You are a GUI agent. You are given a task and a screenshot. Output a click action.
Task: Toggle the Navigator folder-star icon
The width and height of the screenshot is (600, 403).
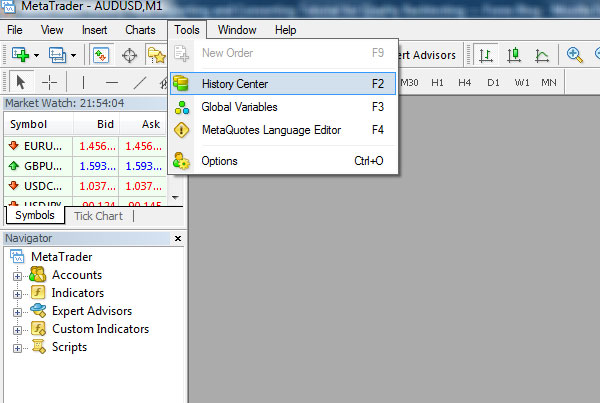tap(157, 55)
